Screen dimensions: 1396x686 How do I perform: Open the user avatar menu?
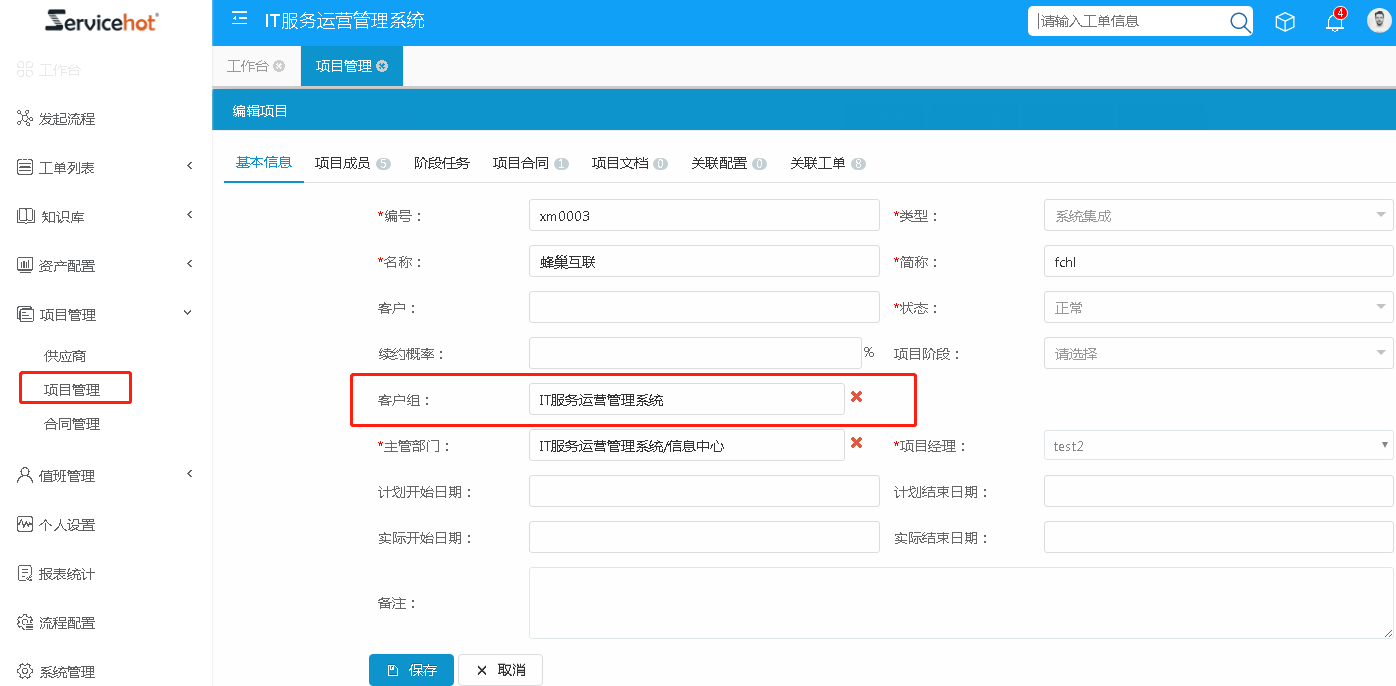[1380, 21]
